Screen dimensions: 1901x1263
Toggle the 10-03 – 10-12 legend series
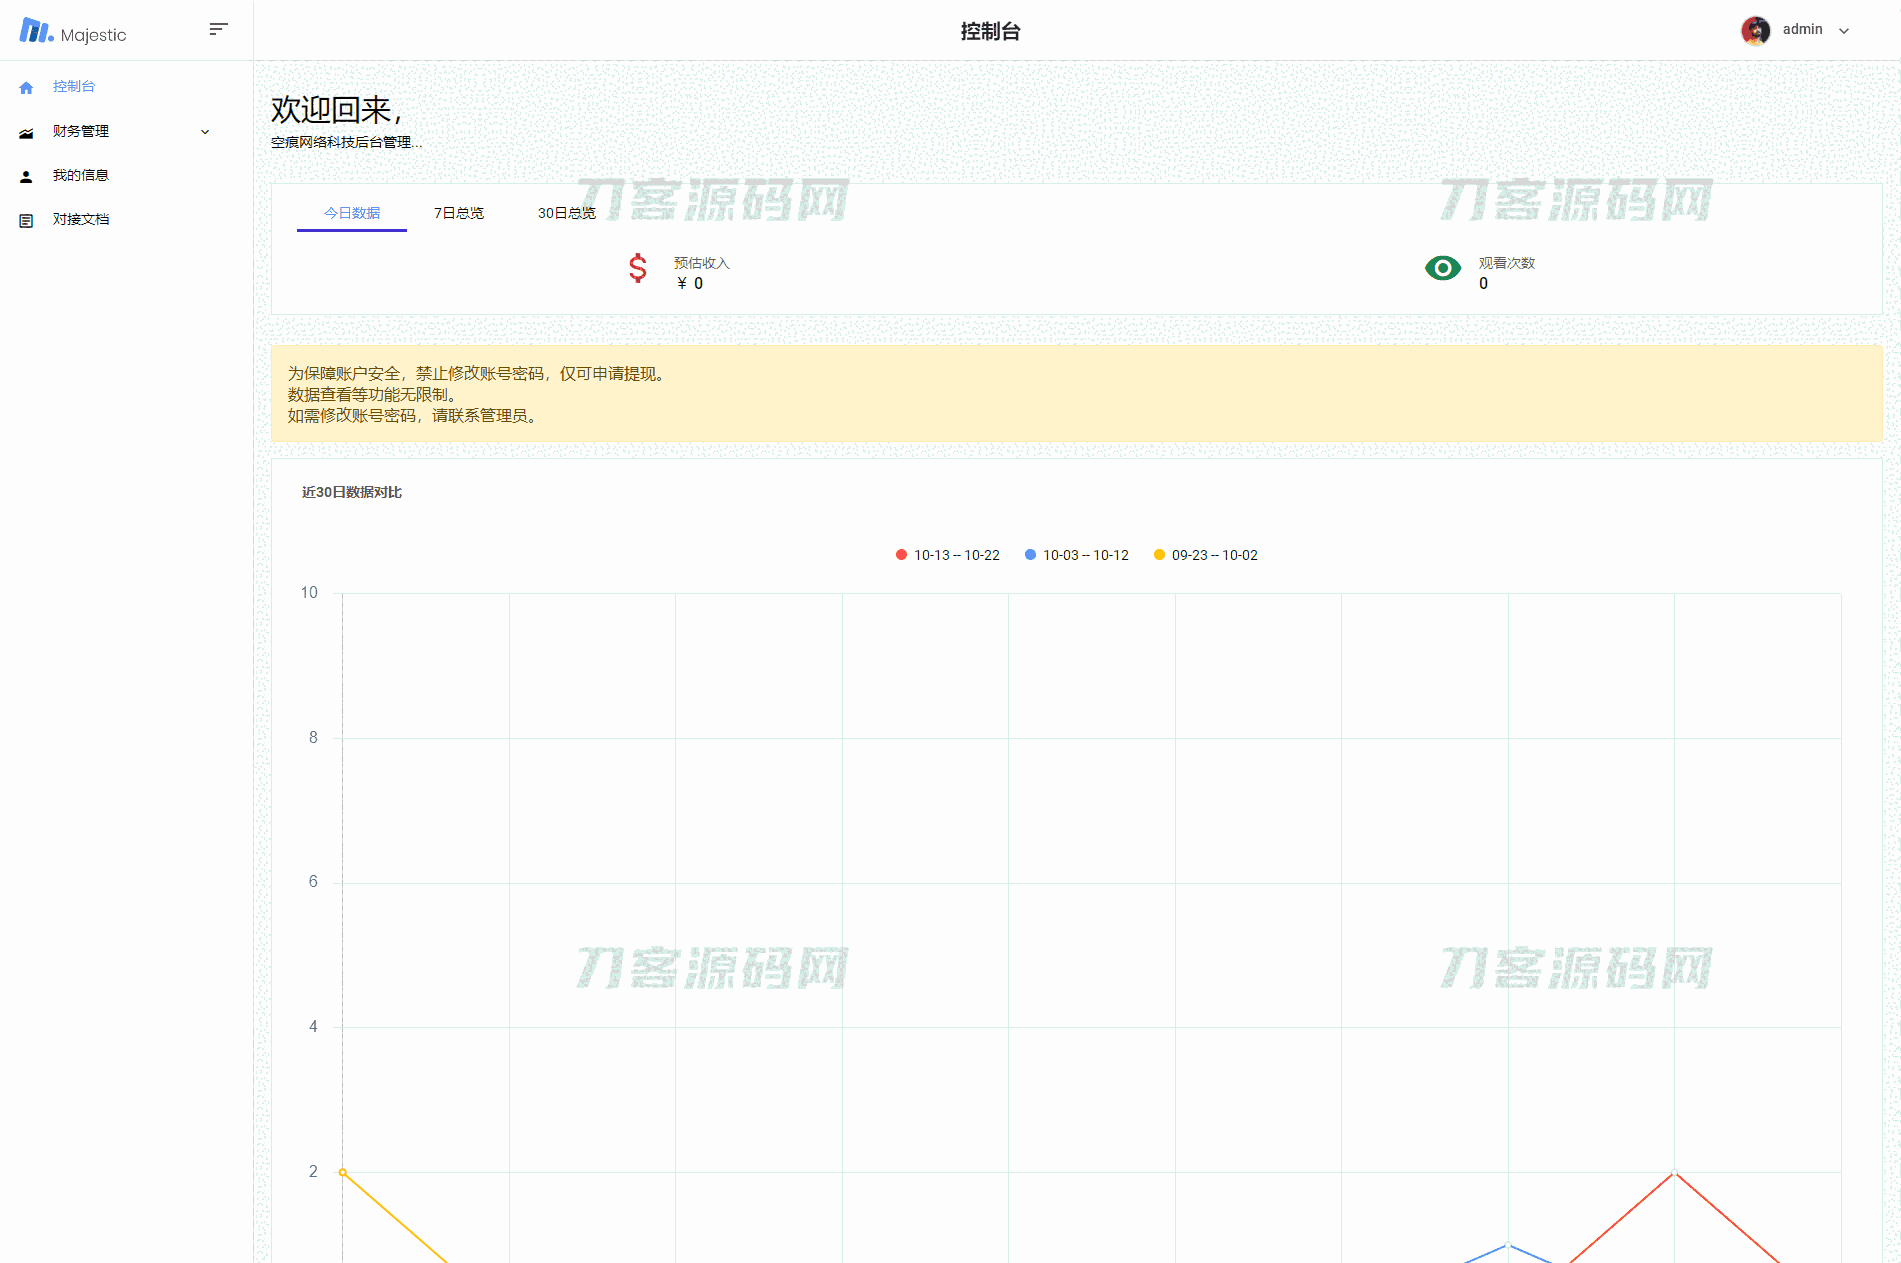1077,555
